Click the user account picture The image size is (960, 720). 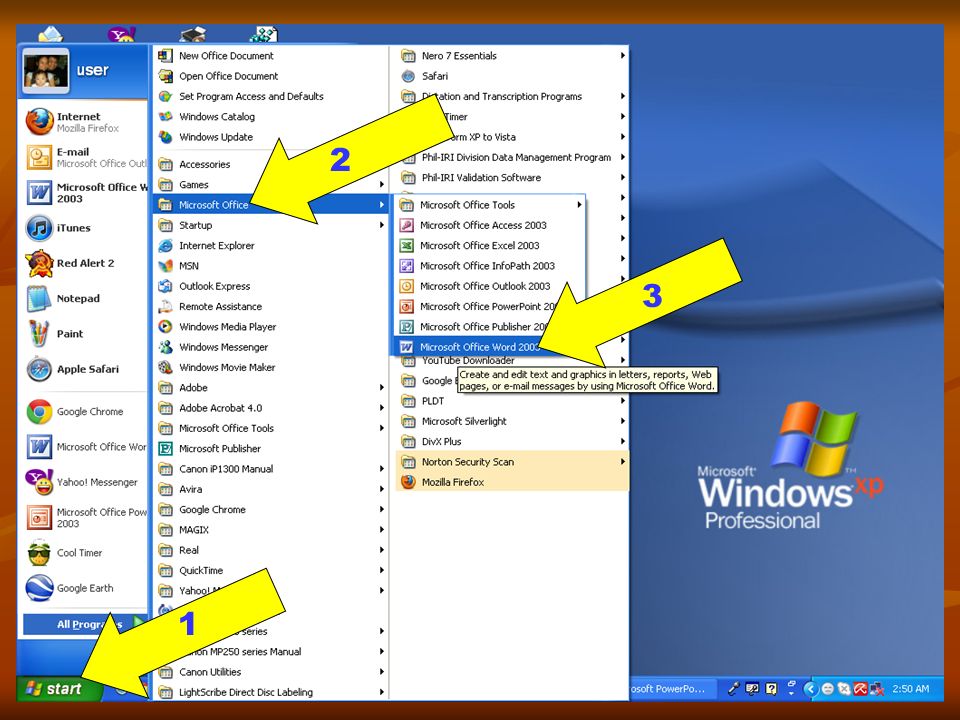46,70
